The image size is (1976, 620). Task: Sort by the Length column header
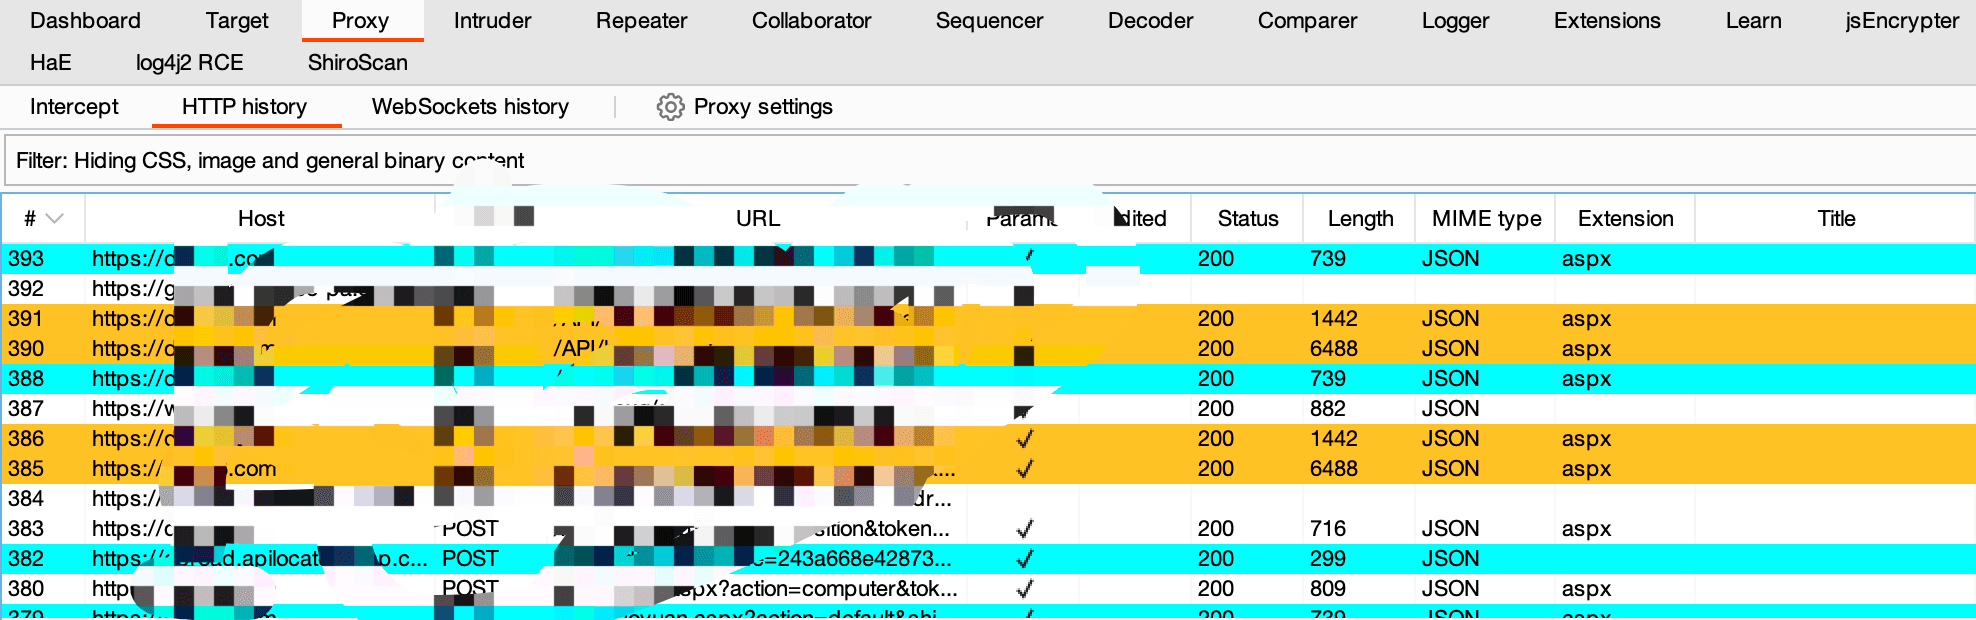(1360, 218)
